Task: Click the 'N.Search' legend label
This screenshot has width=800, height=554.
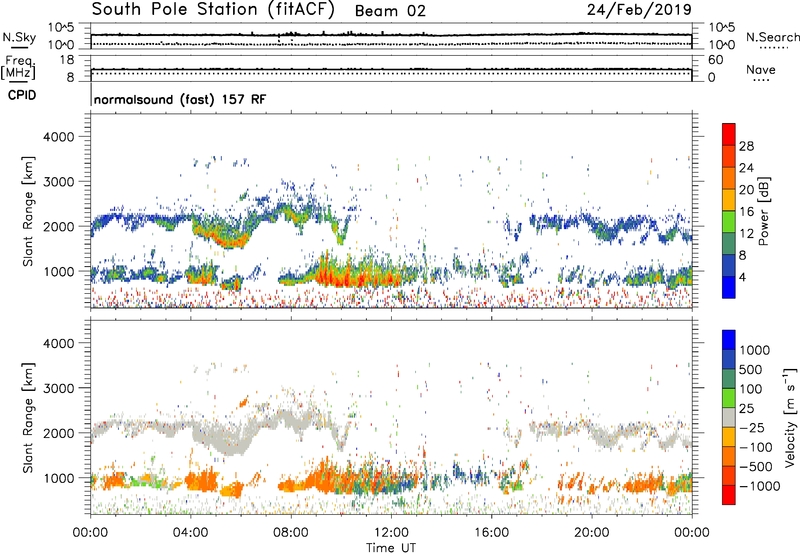Action: [x=772, y=37]
